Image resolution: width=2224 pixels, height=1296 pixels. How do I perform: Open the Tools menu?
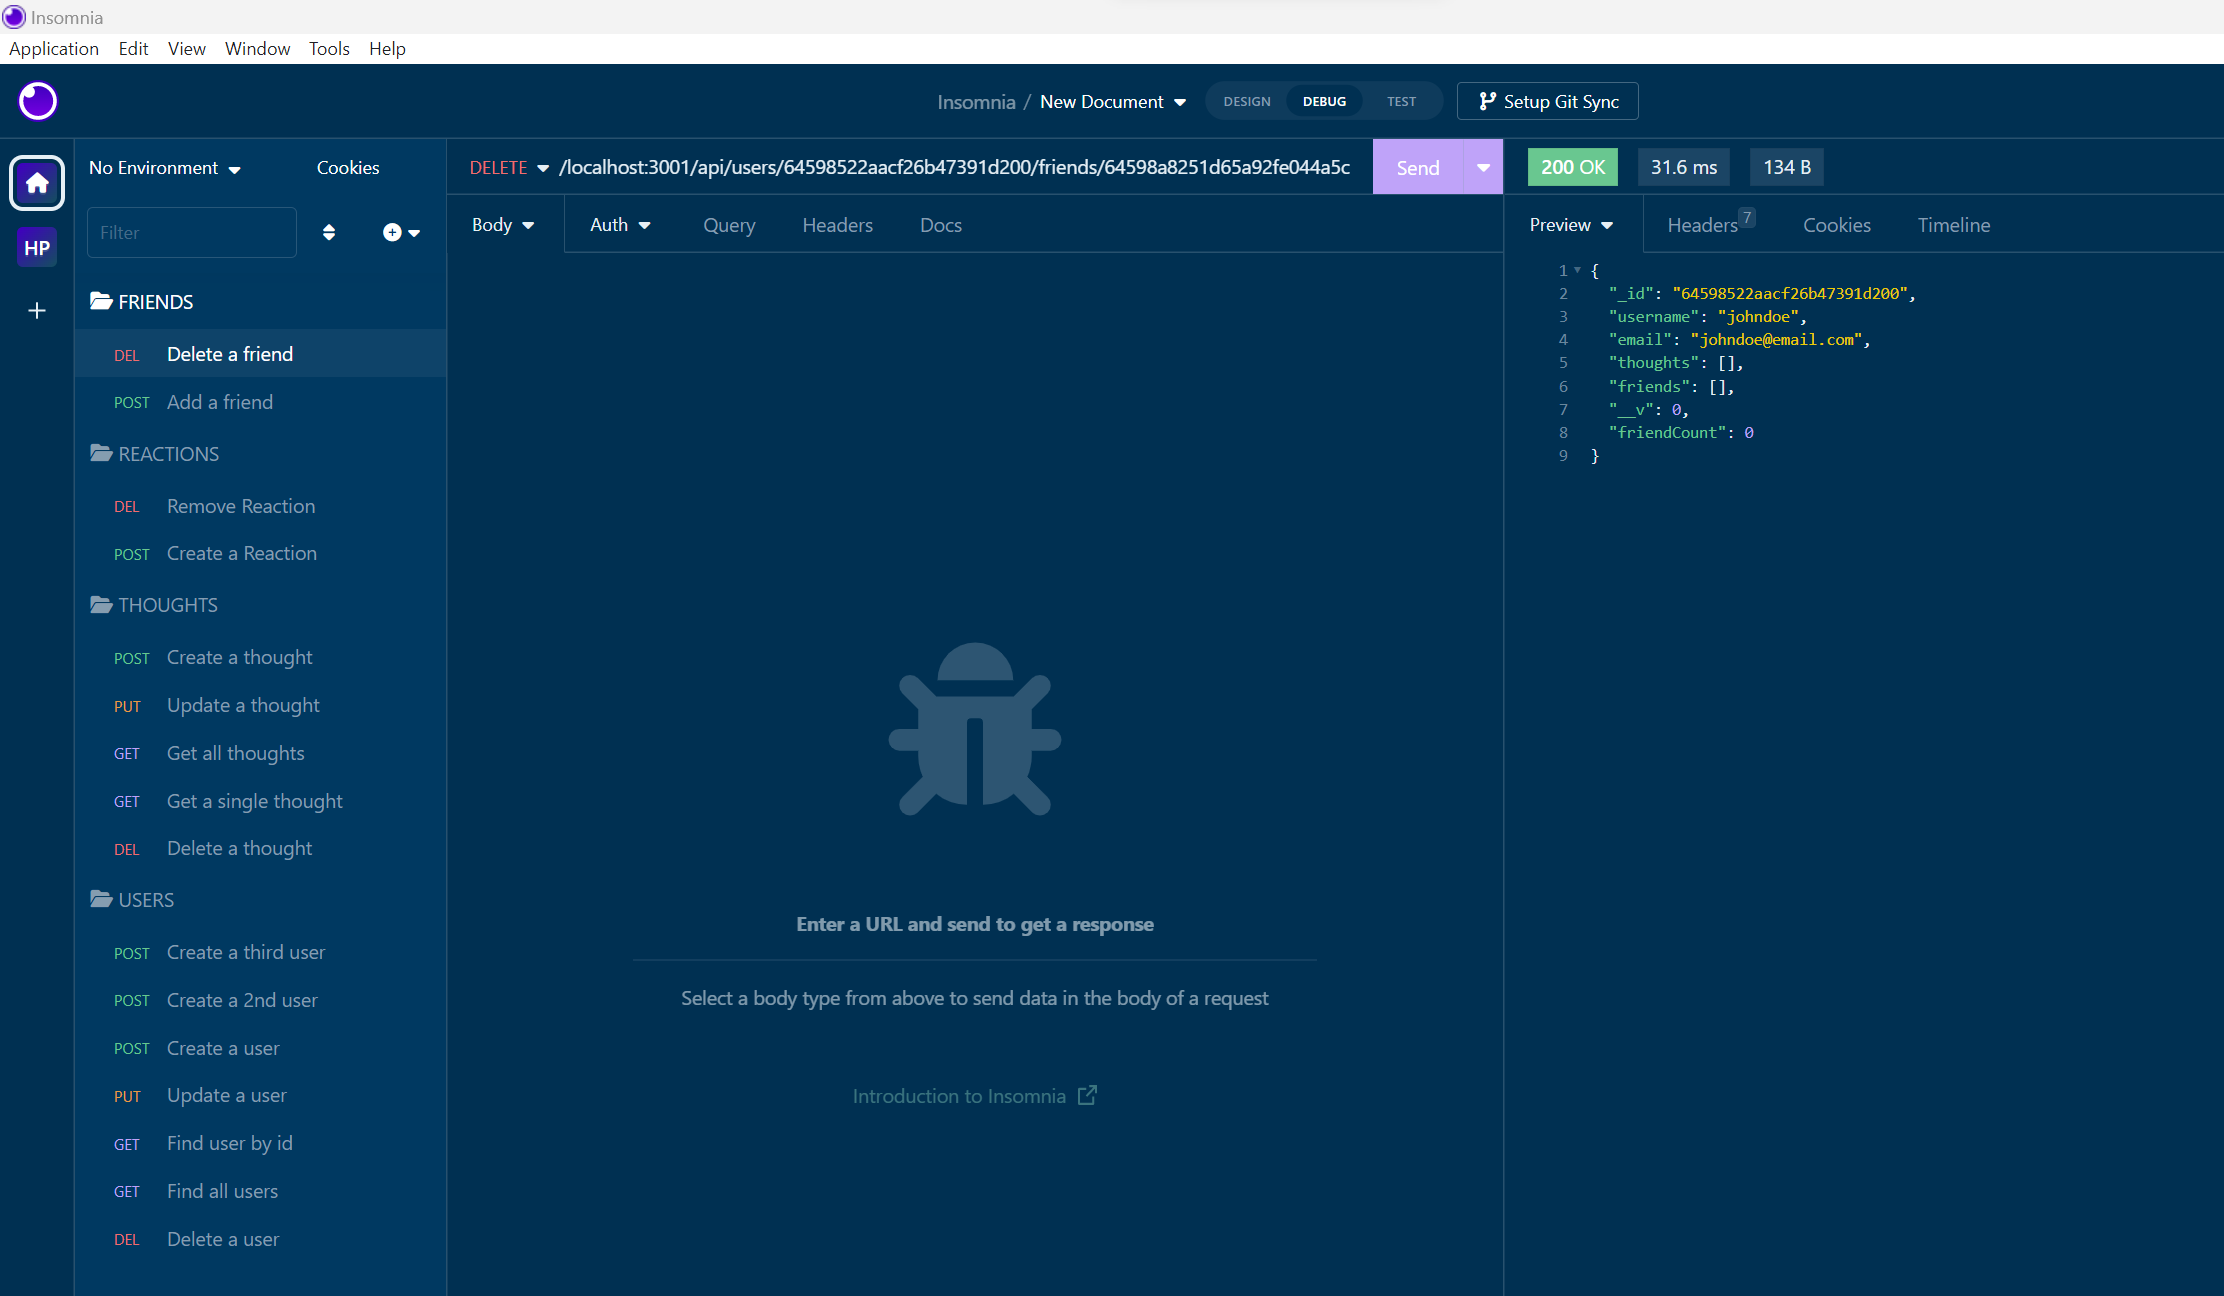329,48
